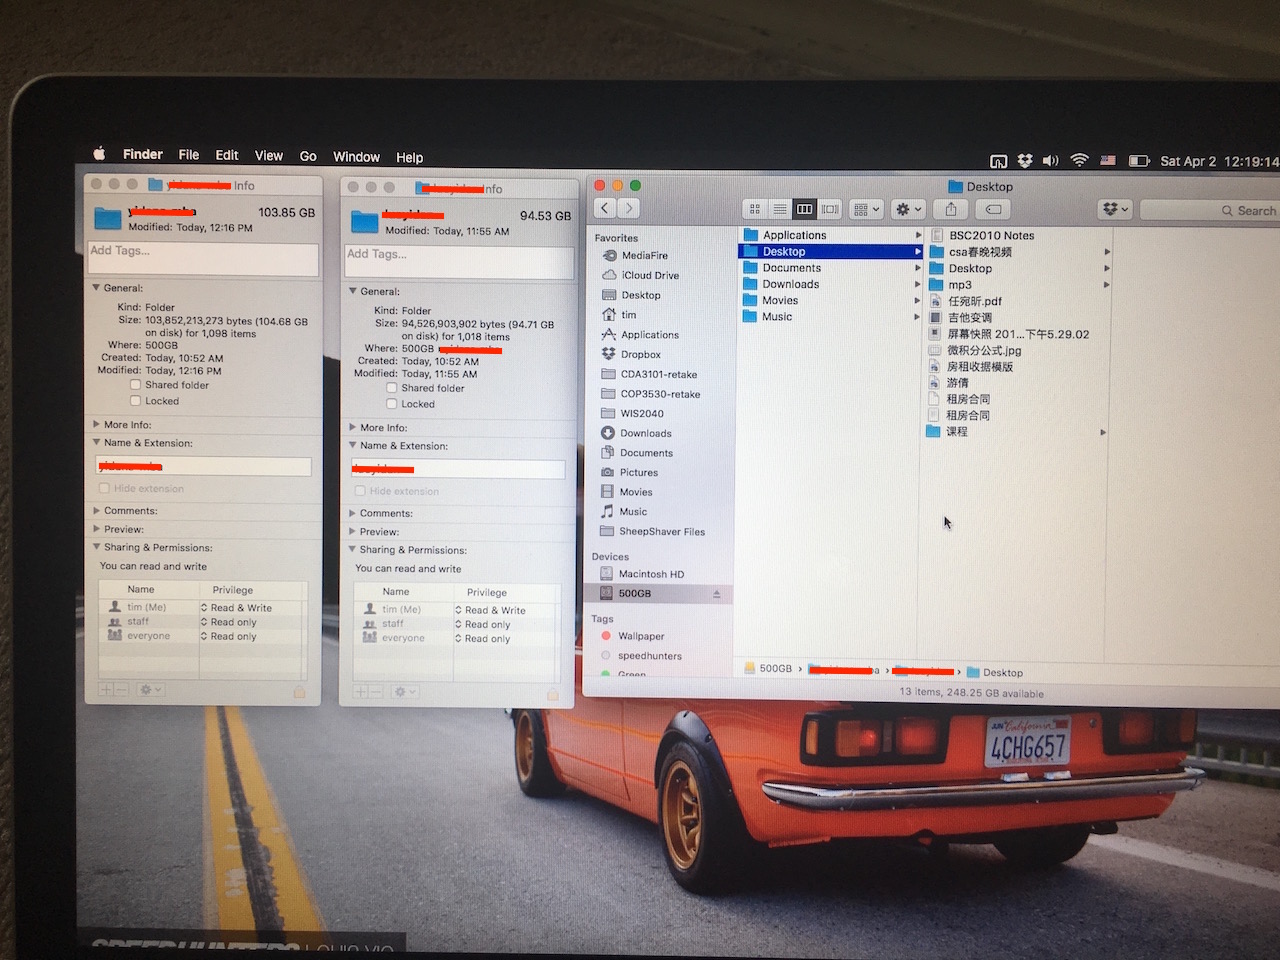The width and height of the screenshot is (1280, 960).
Task: Open the Apple menu
Action: click(x=99, y=154)
